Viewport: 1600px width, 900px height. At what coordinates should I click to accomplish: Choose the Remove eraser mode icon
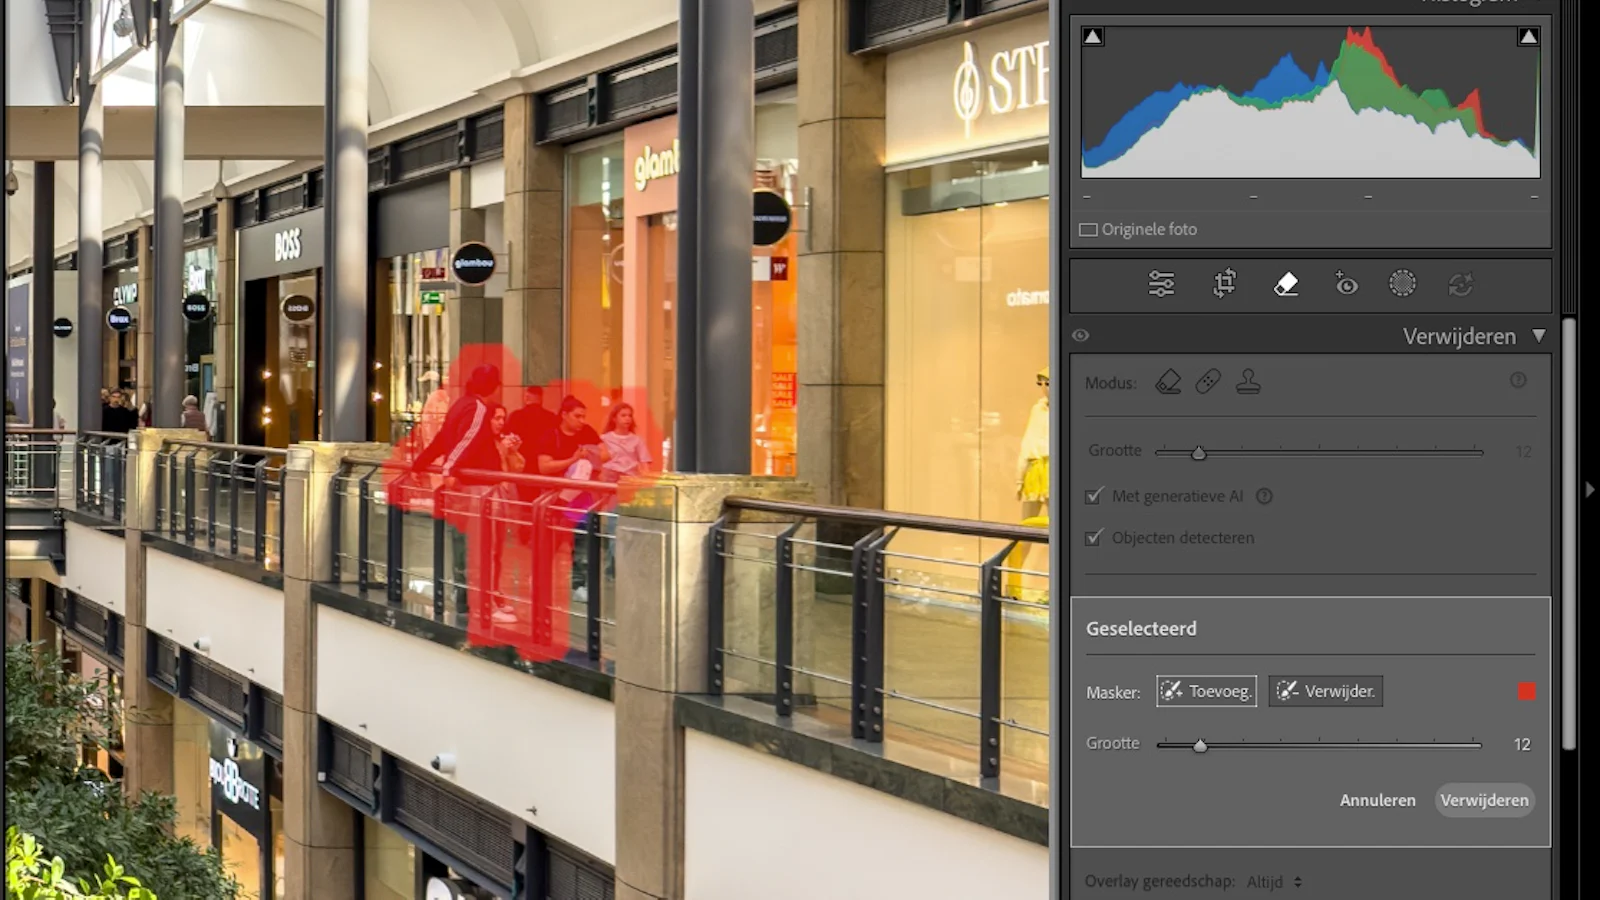1168,382
